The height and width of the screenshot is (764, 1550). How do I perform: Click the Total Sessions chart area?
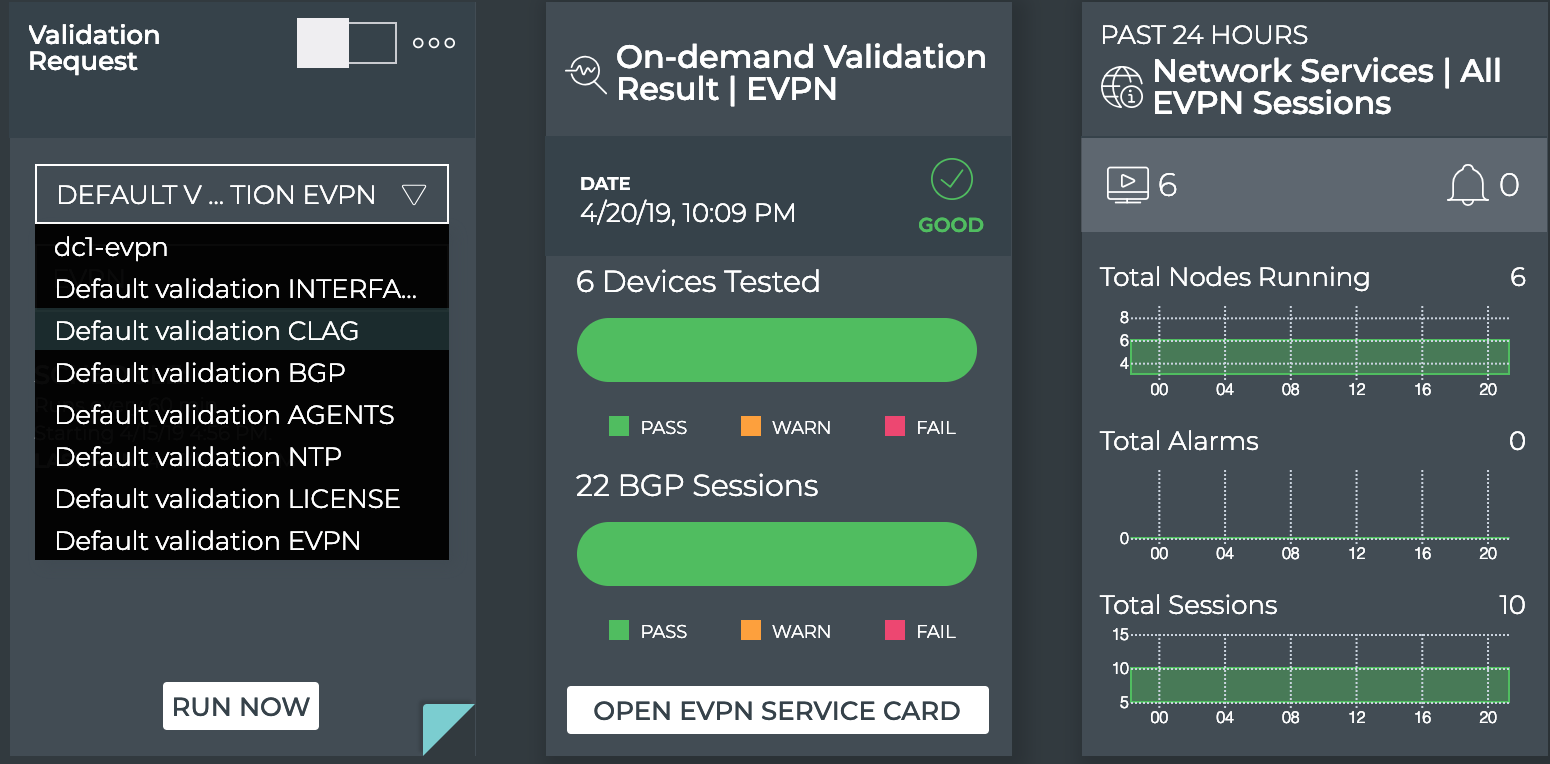pos(1319,685)
